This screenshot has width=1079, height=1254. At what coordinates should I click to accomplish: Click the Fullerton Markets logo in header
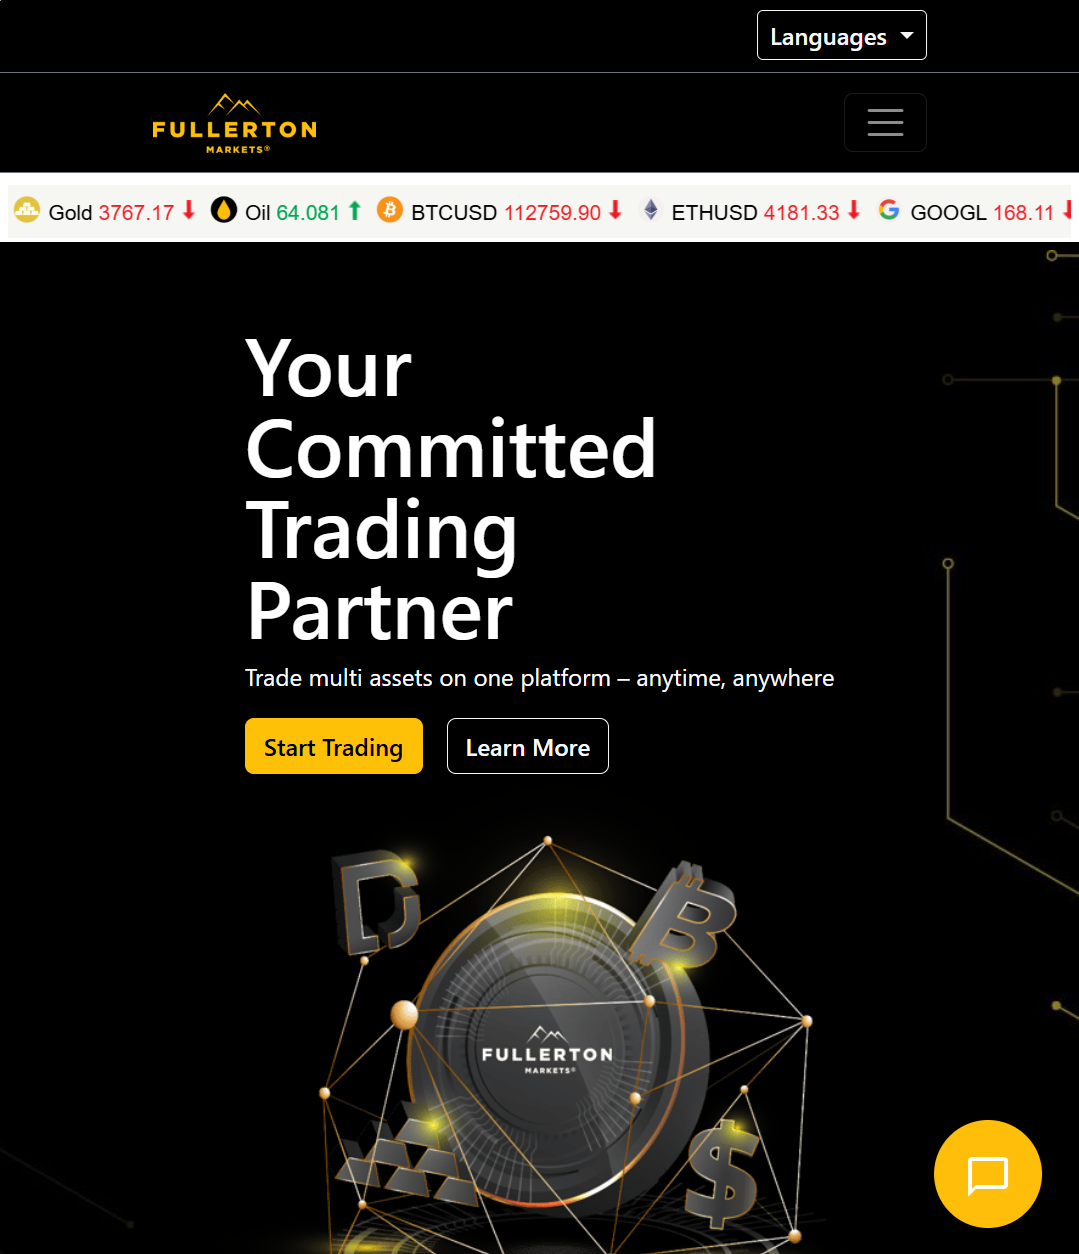tap(235, 123)
